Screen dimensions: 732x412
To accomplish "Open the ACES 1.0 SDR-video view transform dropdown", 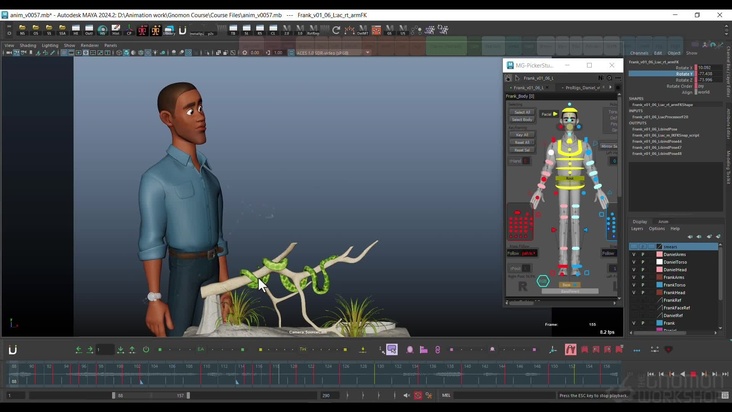I will coord(334,53).
